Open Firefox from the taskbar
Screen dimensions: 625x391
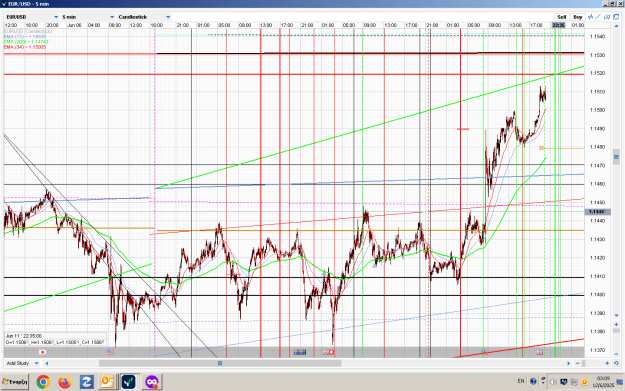65,382
